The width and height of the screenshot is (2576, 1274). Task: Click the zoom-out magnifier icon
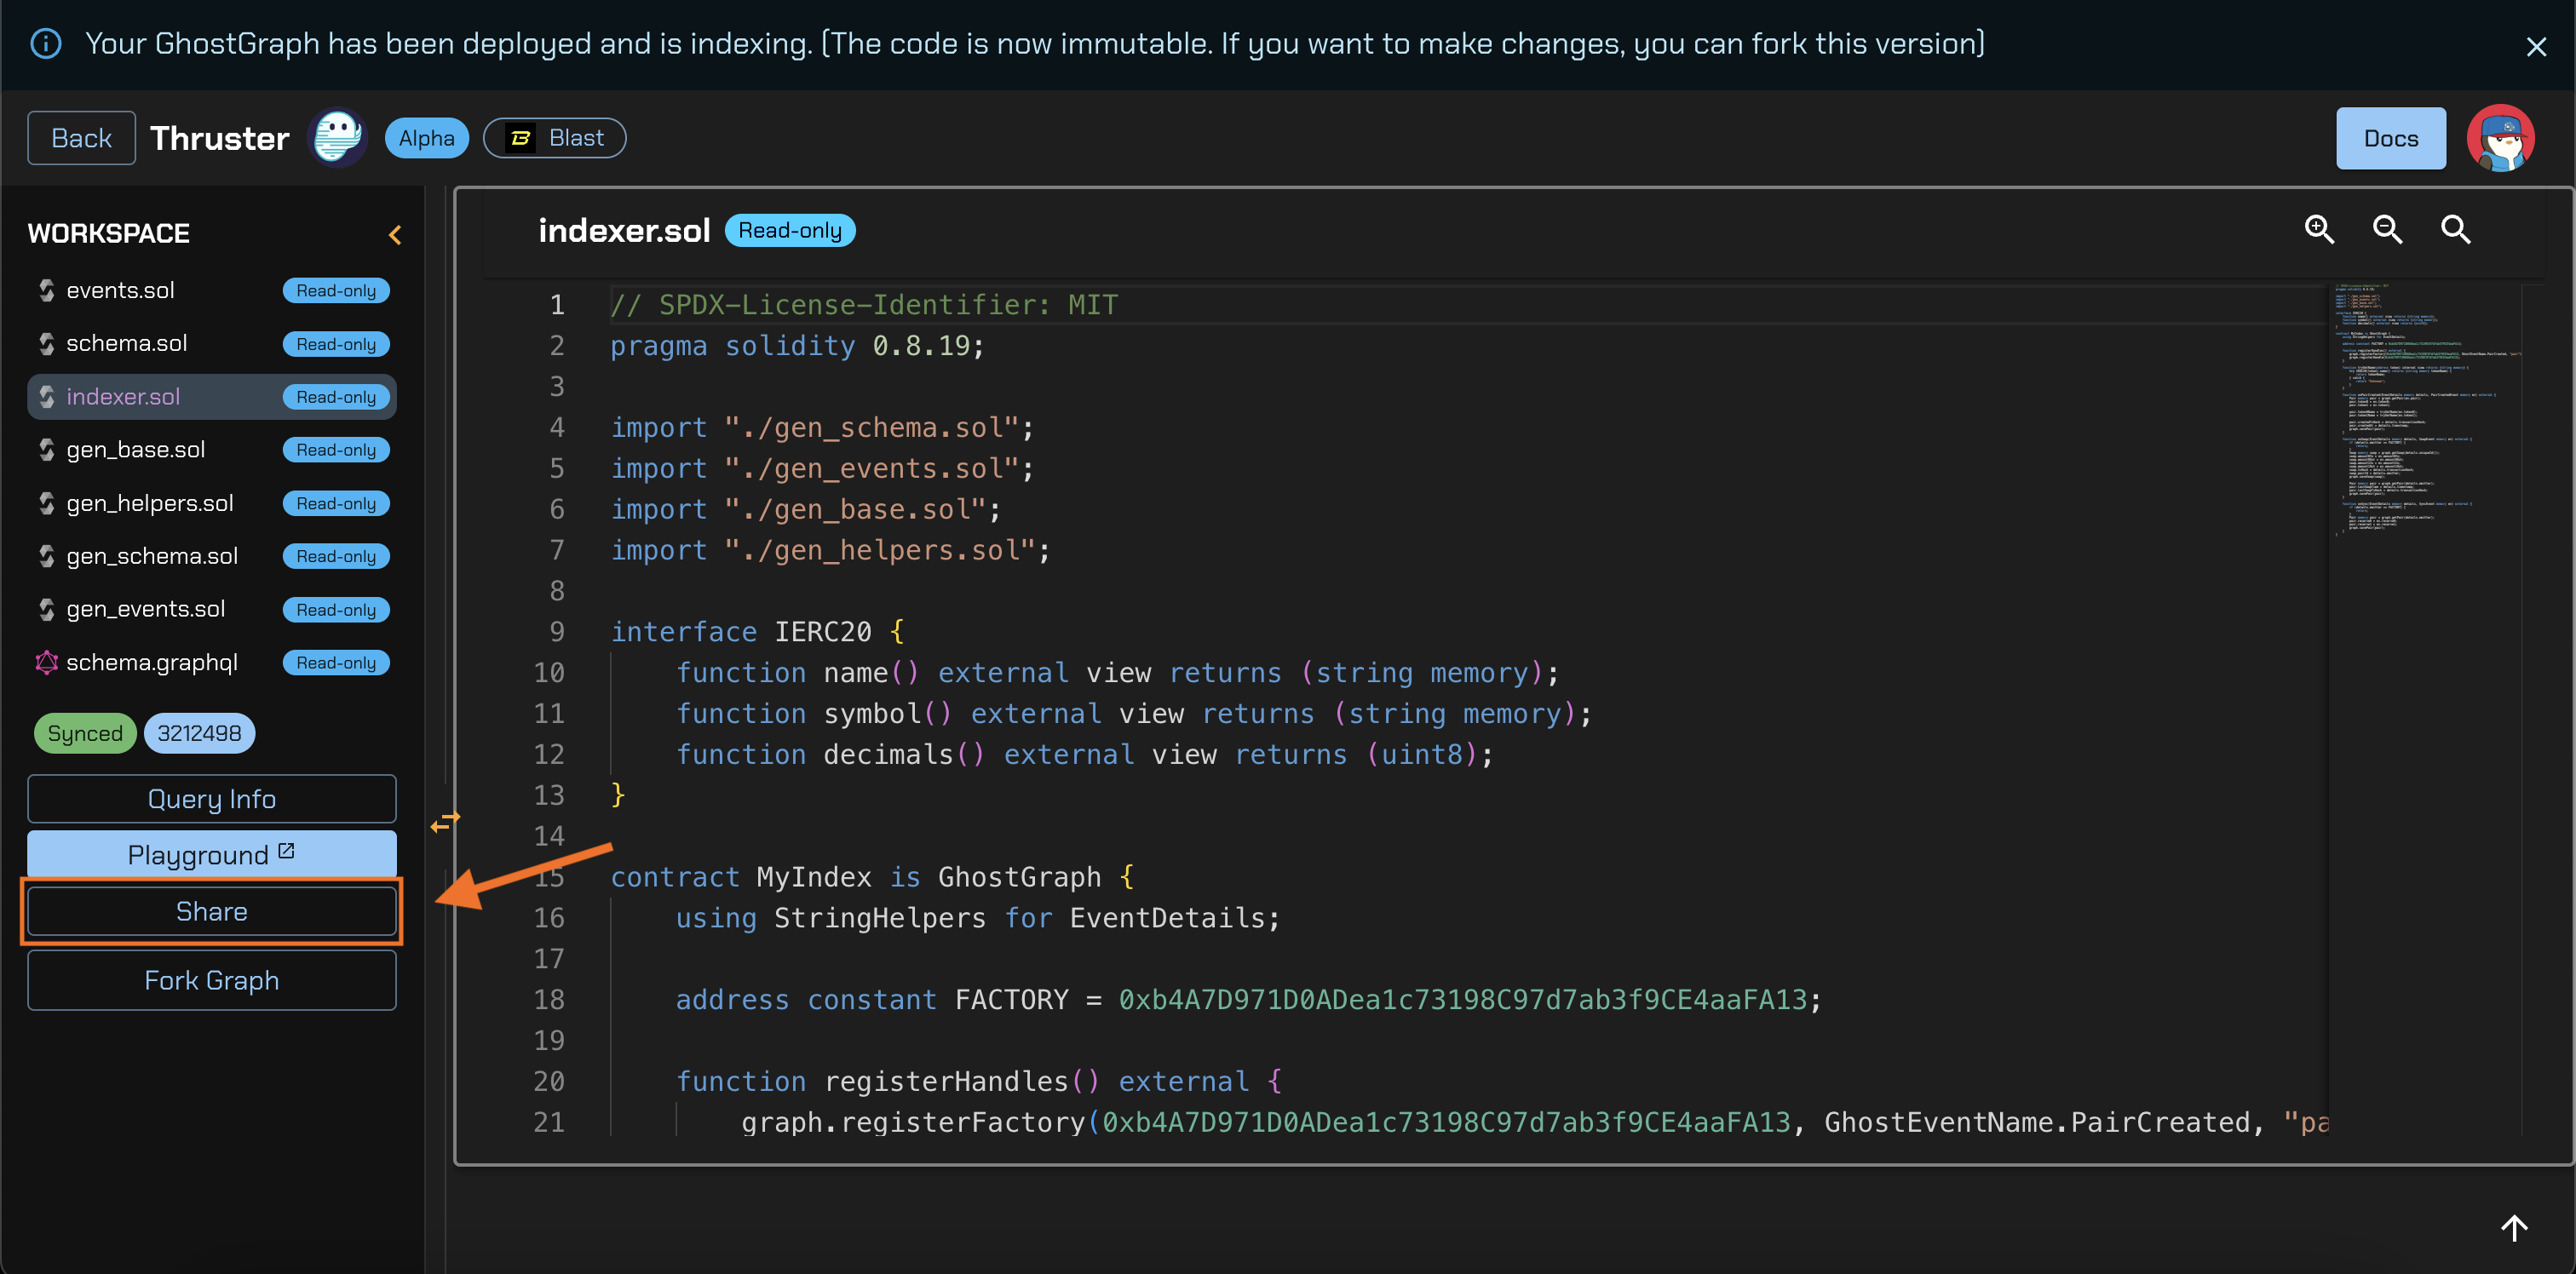click(x=2387, y=230)
